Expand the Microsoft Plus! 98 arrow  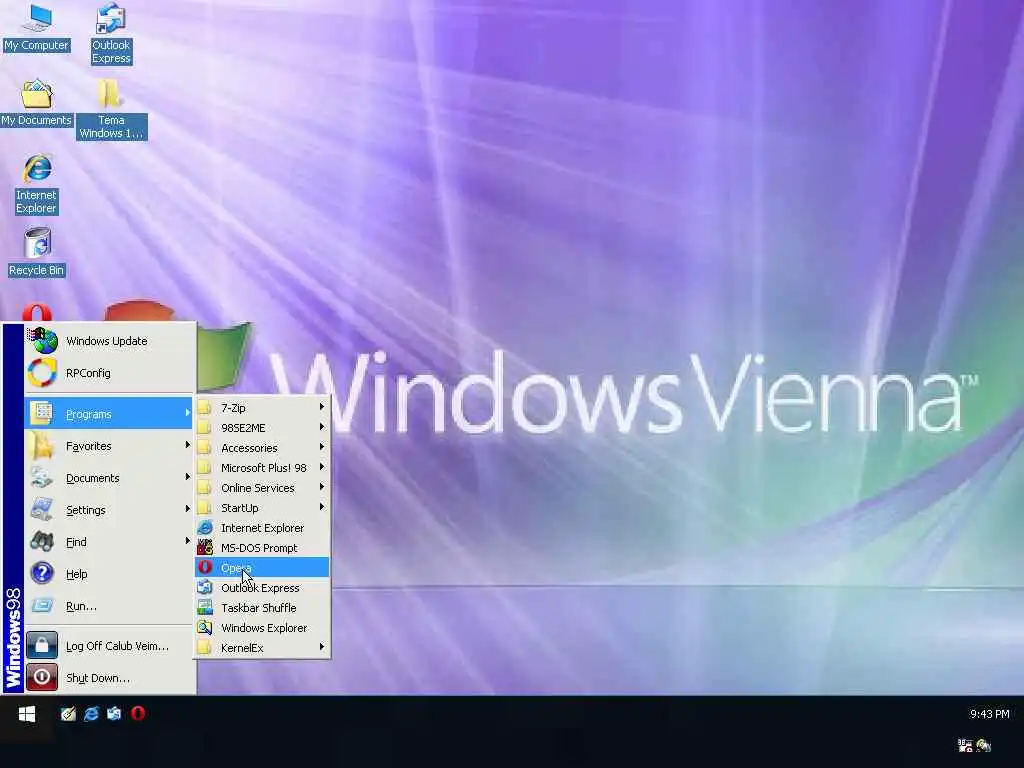pos(322,468)
